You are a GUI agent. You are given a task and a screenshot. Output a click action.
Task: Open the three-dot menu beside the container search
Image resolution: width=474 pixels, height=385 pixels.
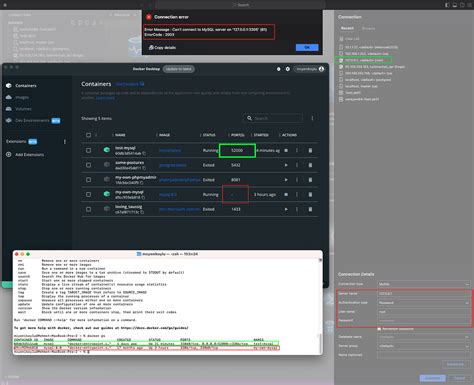coord(312,118)
